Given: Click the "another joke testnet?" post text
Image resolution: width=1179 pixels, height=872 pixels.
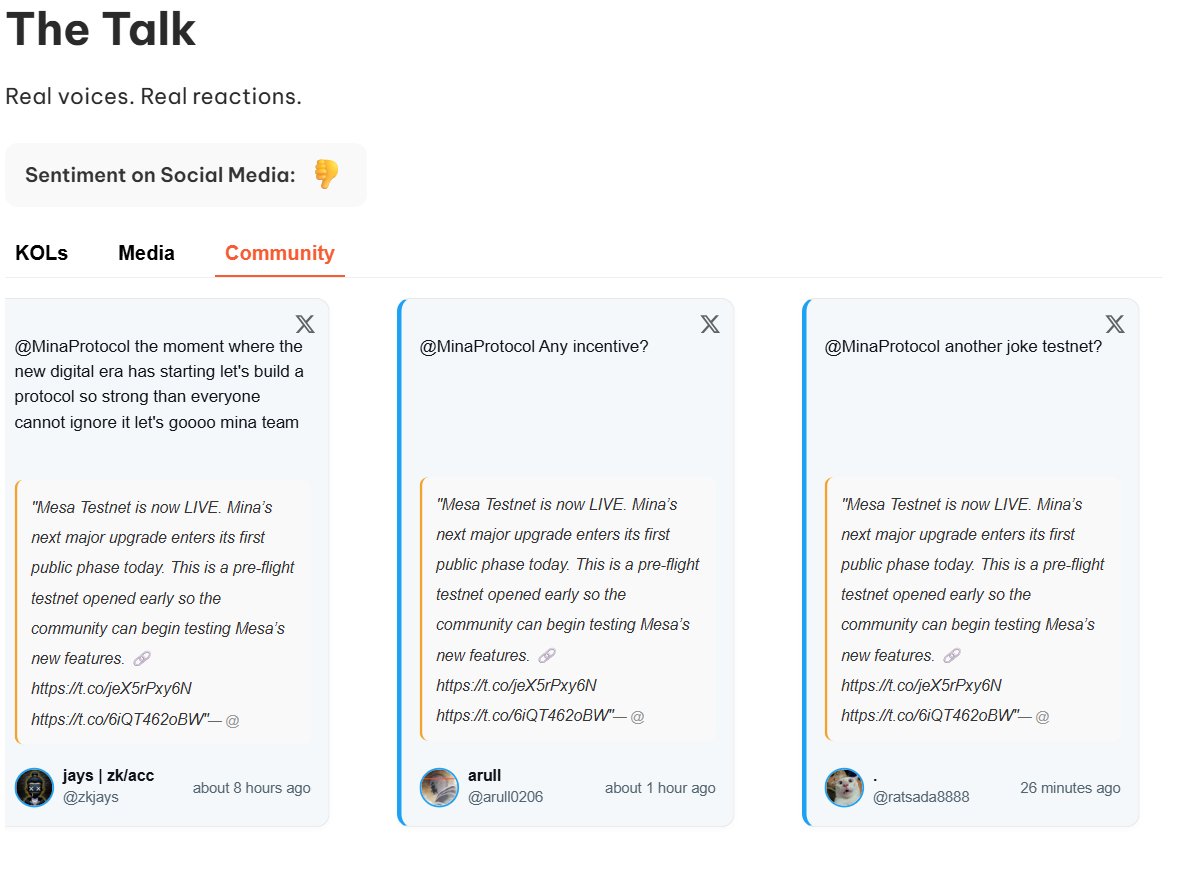Looking at the screenshot, I should pyautogui.click(x=963, y=347).
